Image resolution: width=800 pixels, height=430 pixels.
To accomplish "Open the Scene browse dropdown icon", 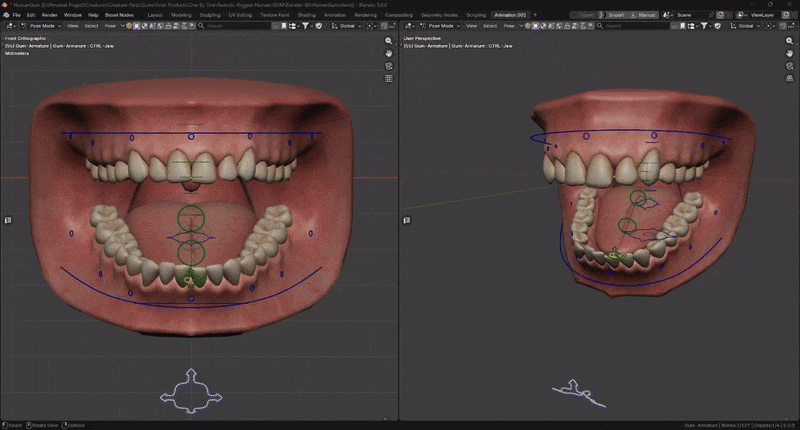I will pyautogui.click(x=667, y=15).
